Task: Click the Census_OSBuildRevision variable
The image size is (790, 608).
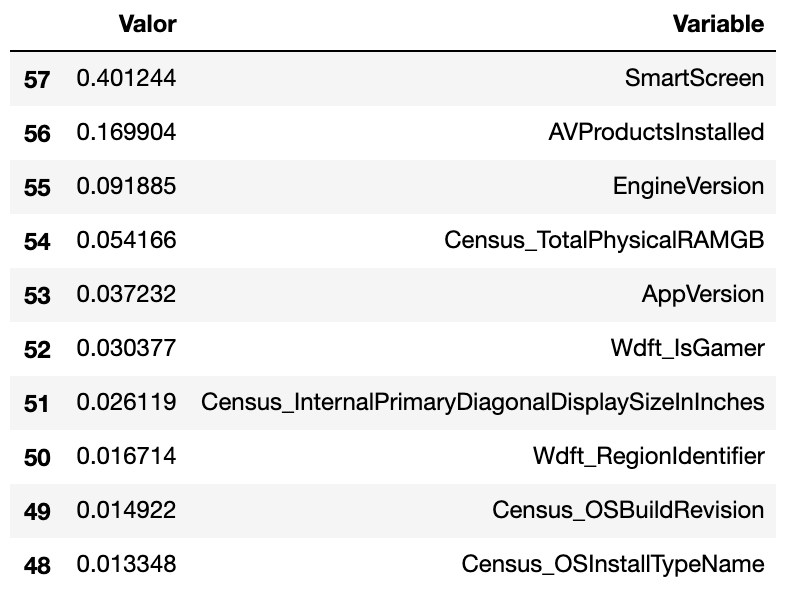Action: point(628,510)
